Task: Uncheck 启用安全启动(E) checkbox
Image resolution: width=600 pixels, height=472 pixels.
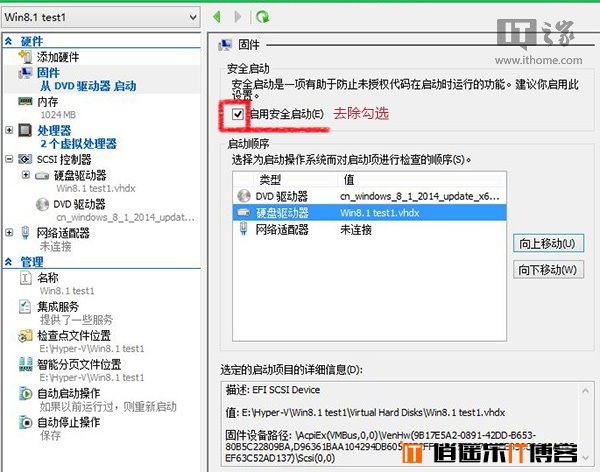Action: 238,114
